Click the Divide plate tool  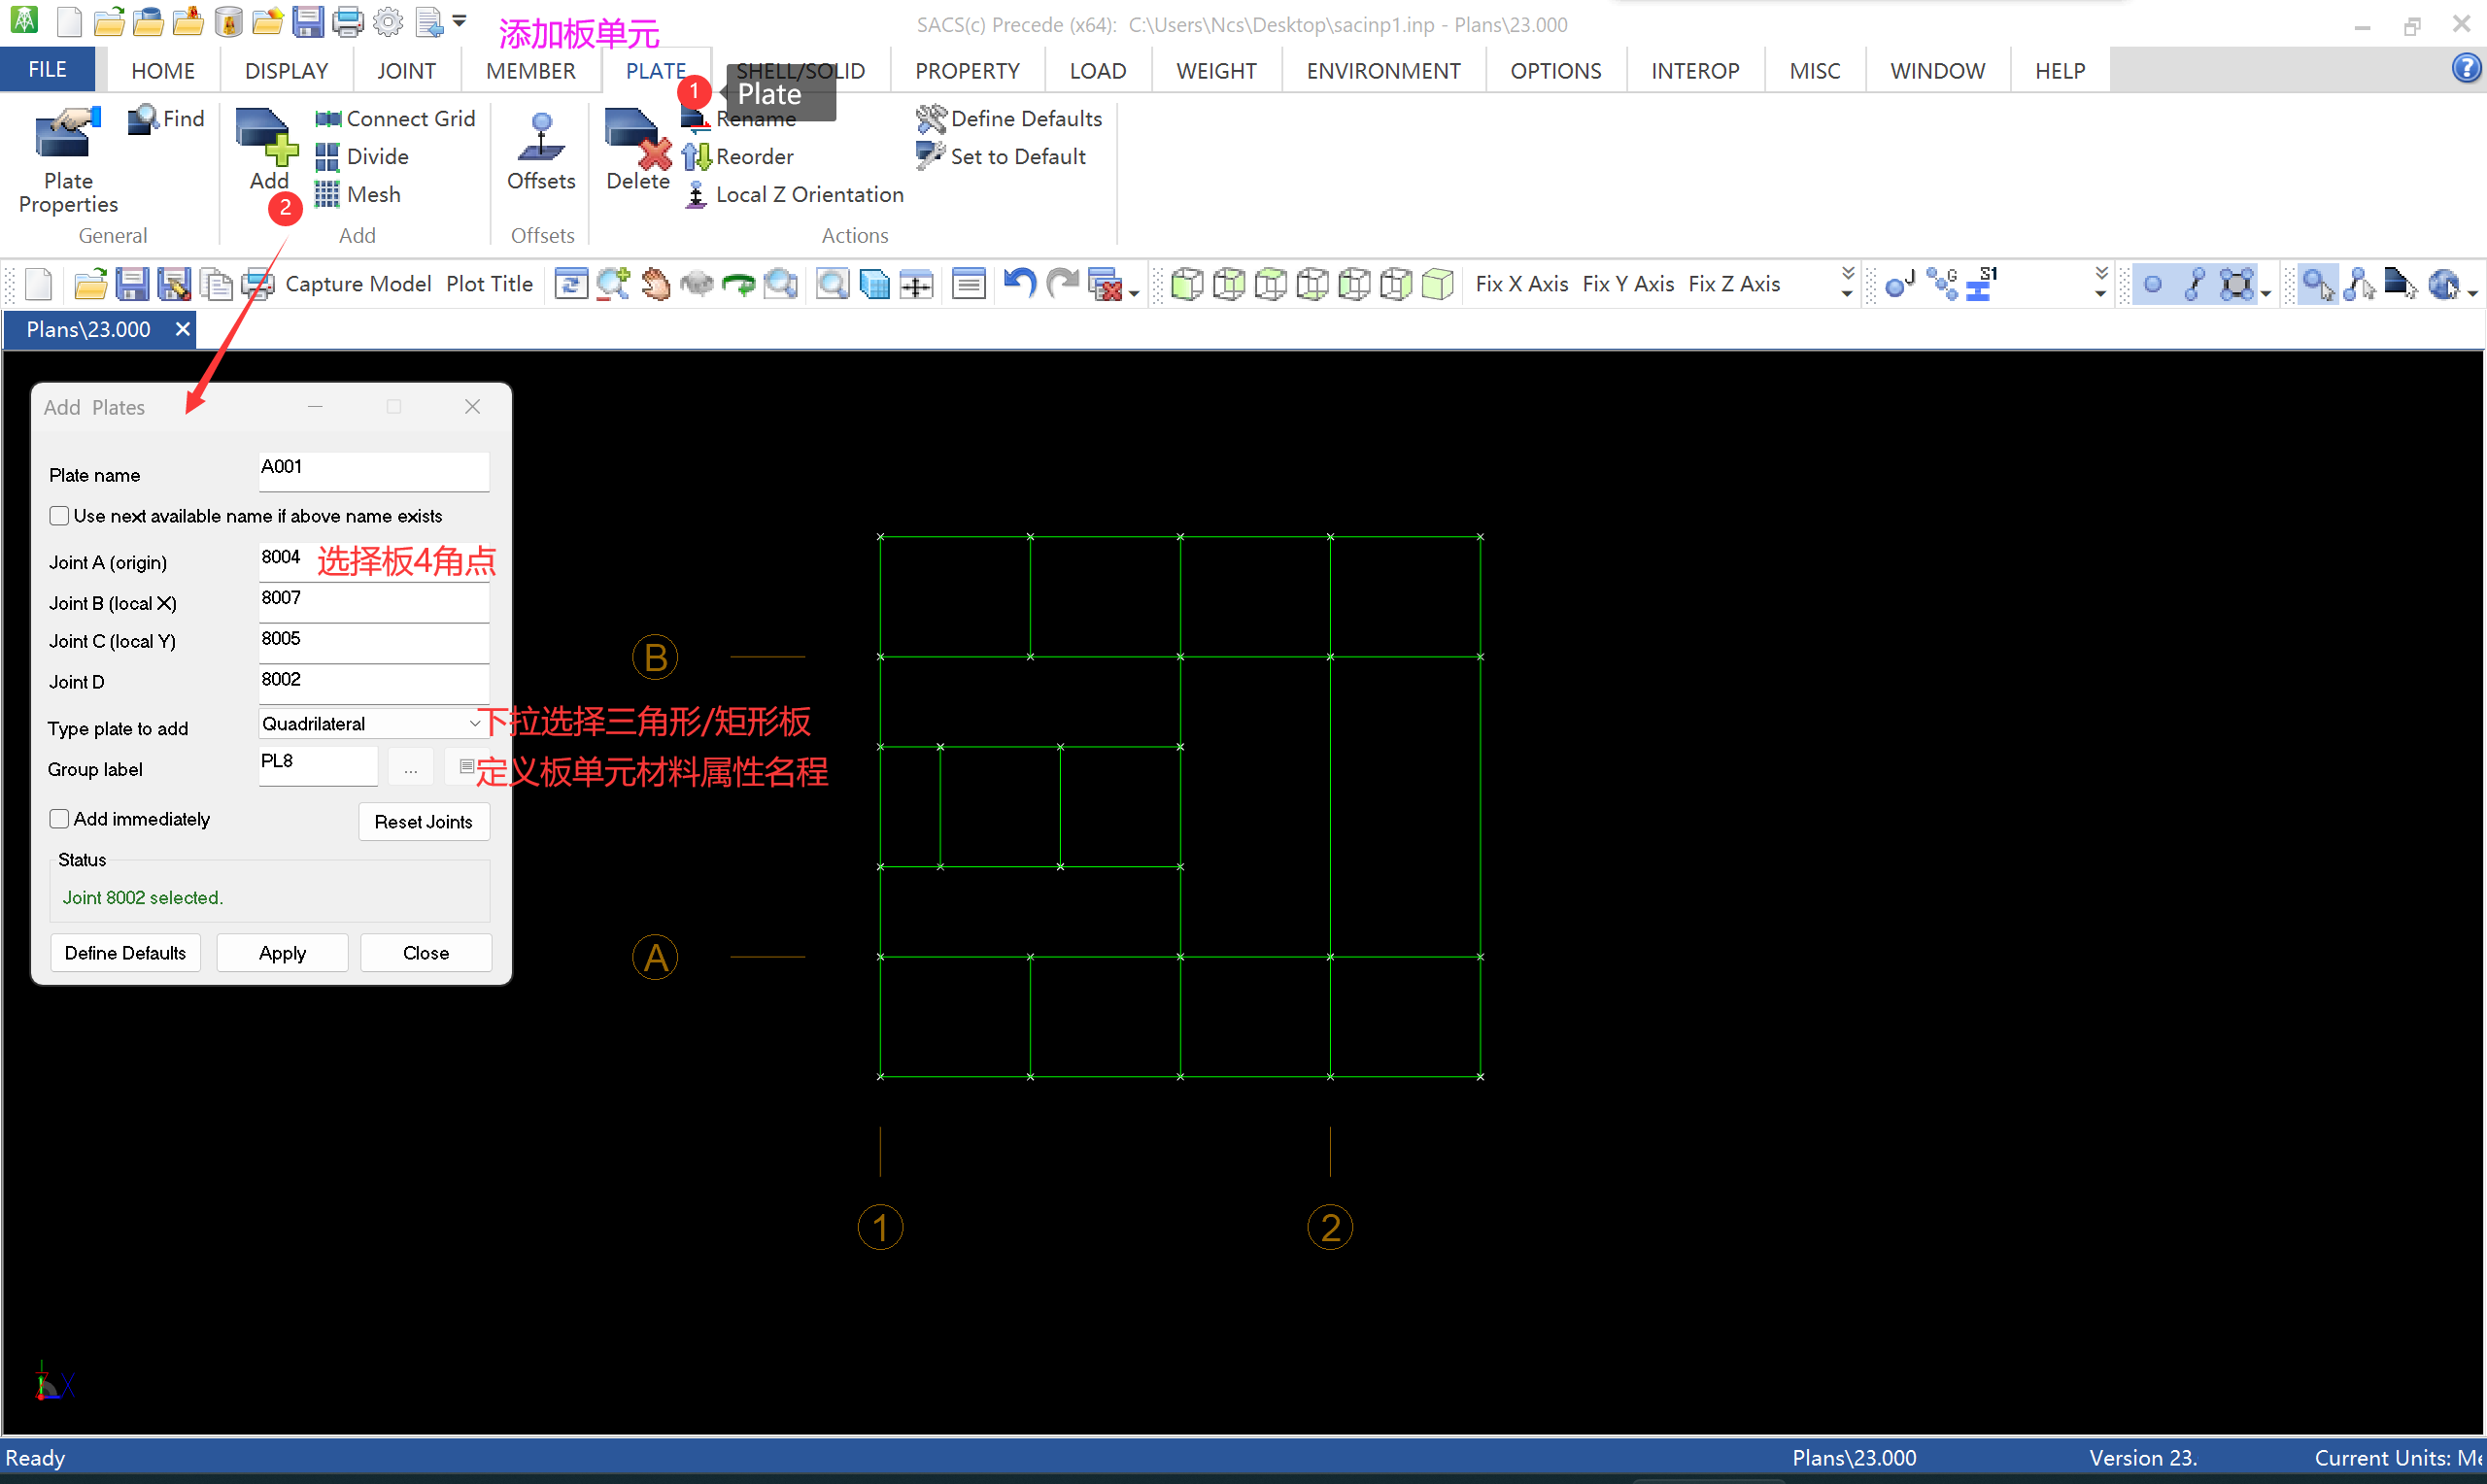363,156
